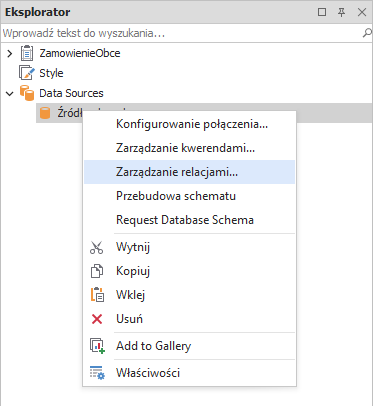Select the Data Sources tree item

(71, 93)
